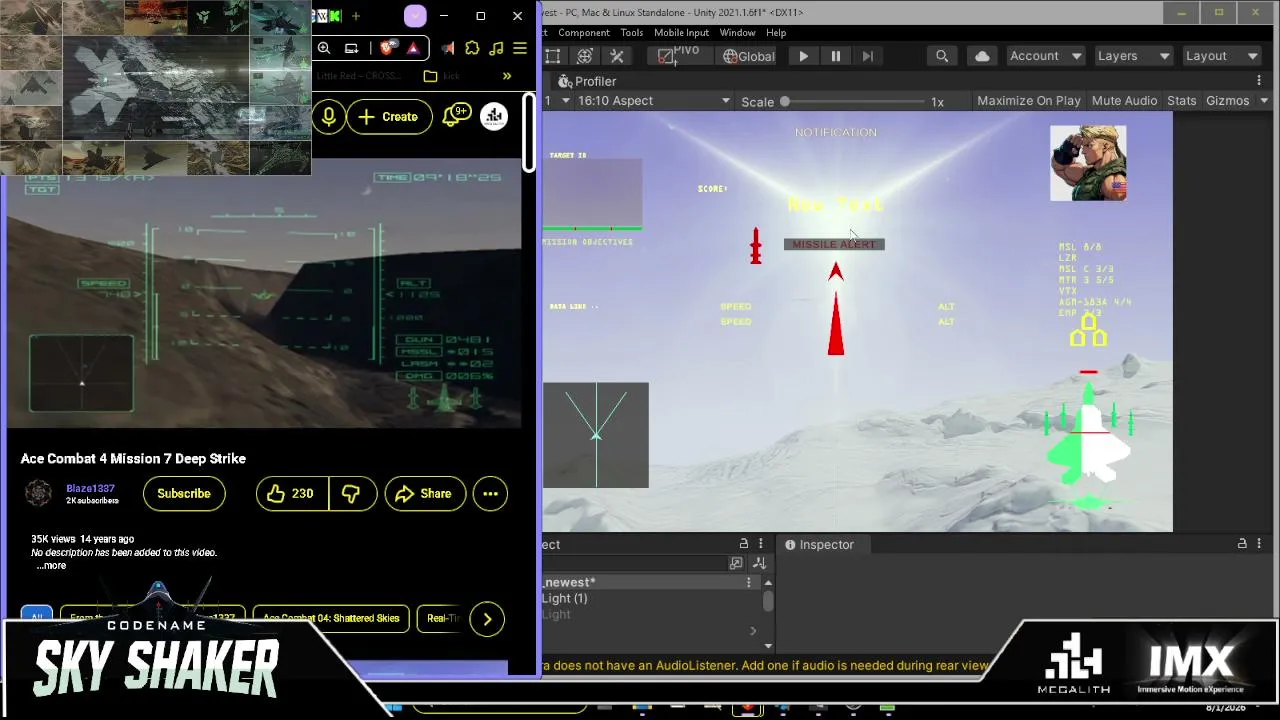
Task: Share the Ace Combat video
Action: [x=425, y=493]
